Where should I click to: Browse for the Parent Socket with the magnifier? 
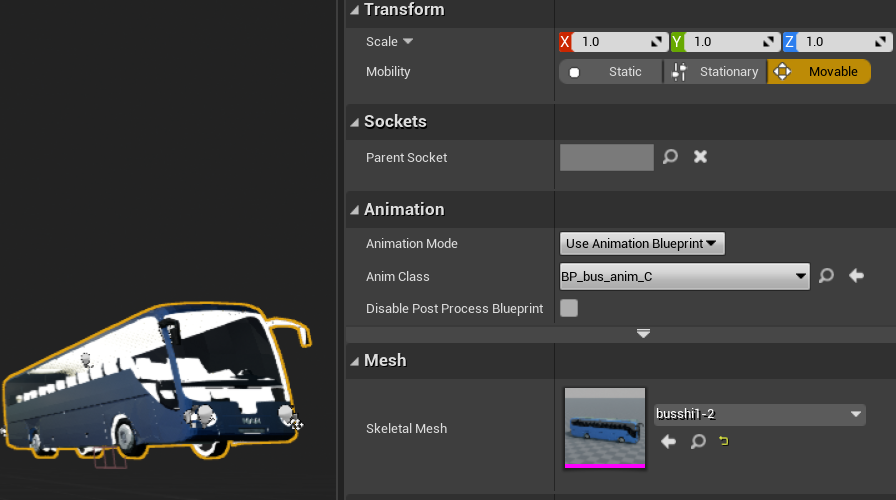(x=671, y=157)
